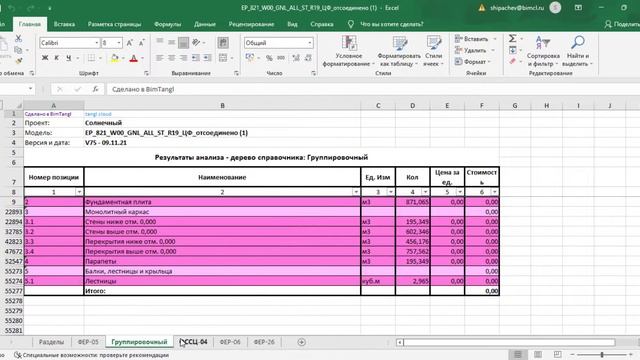Toggle underline formatting button Ч
Viewport: 640px width, 360px height.
click(69, 58)
